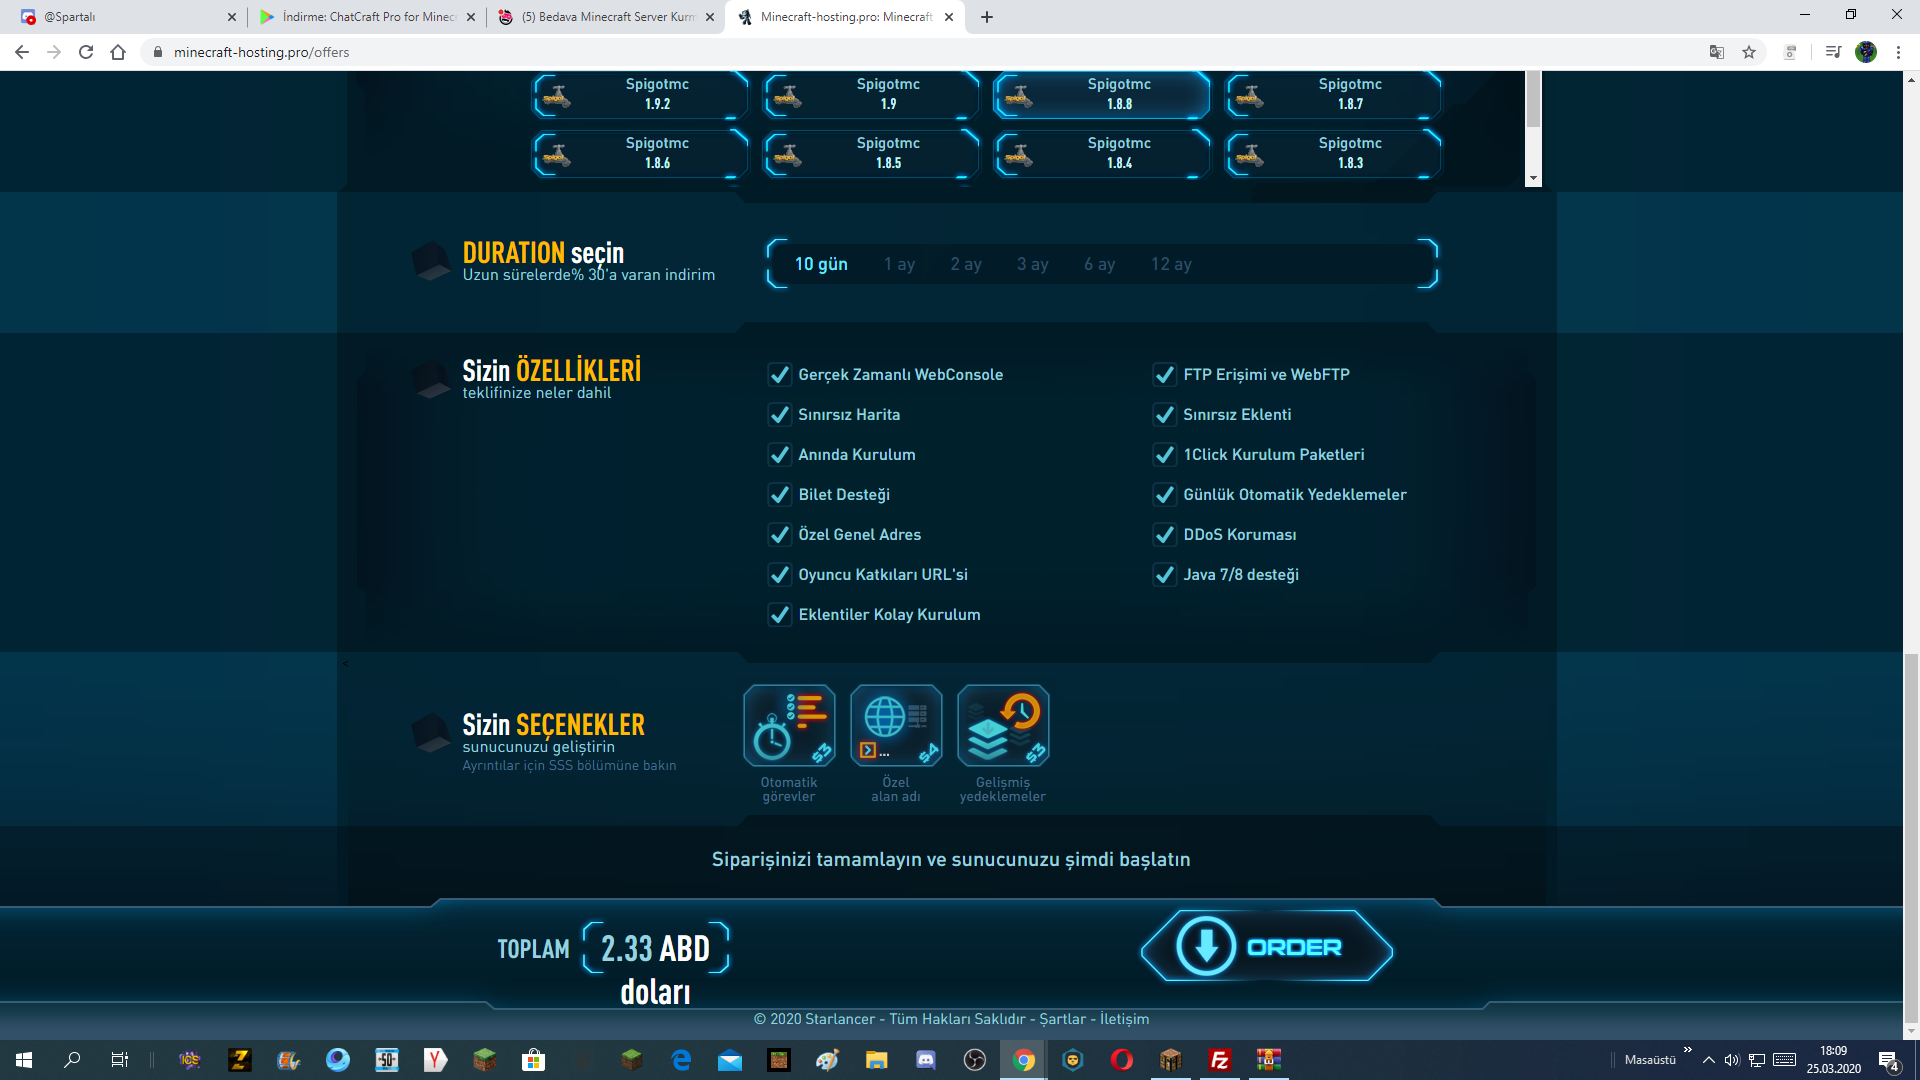The height and width of the screenshot is (1080, 1920).
Task: Choose the 2 ay duration
Action: 966,264
